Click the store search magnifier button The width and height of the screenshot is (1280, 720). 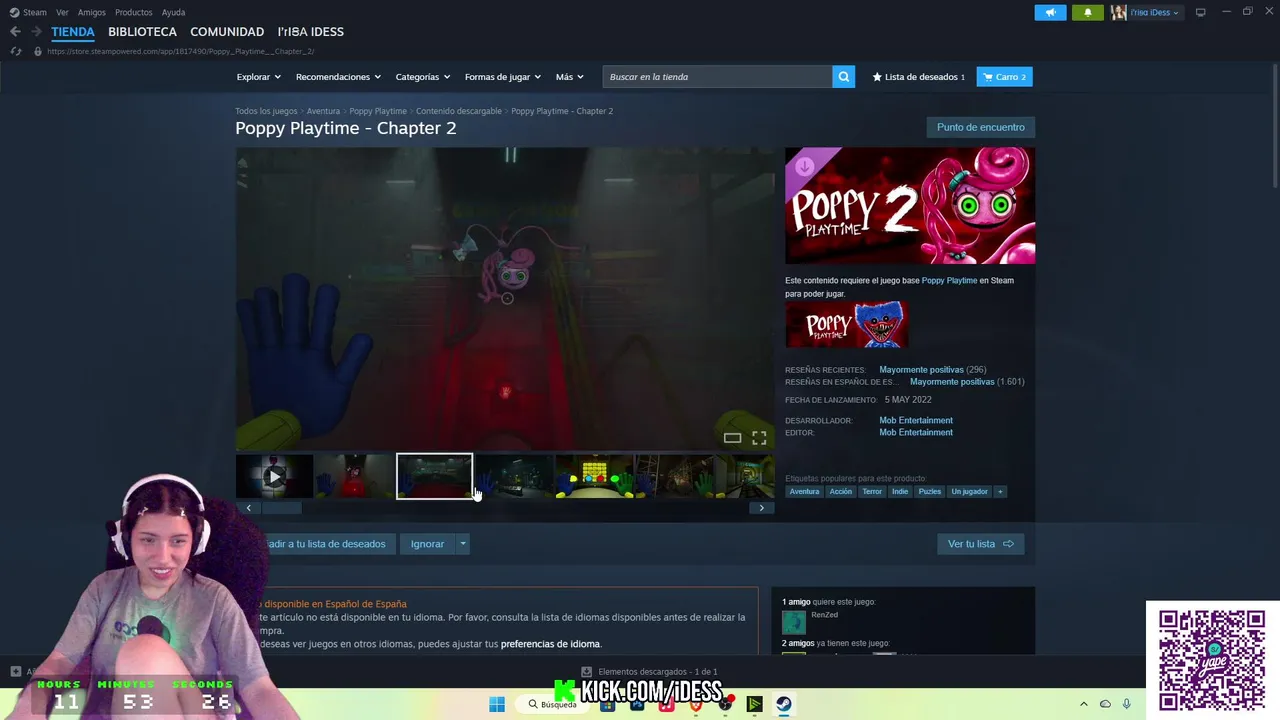(844, 77)
